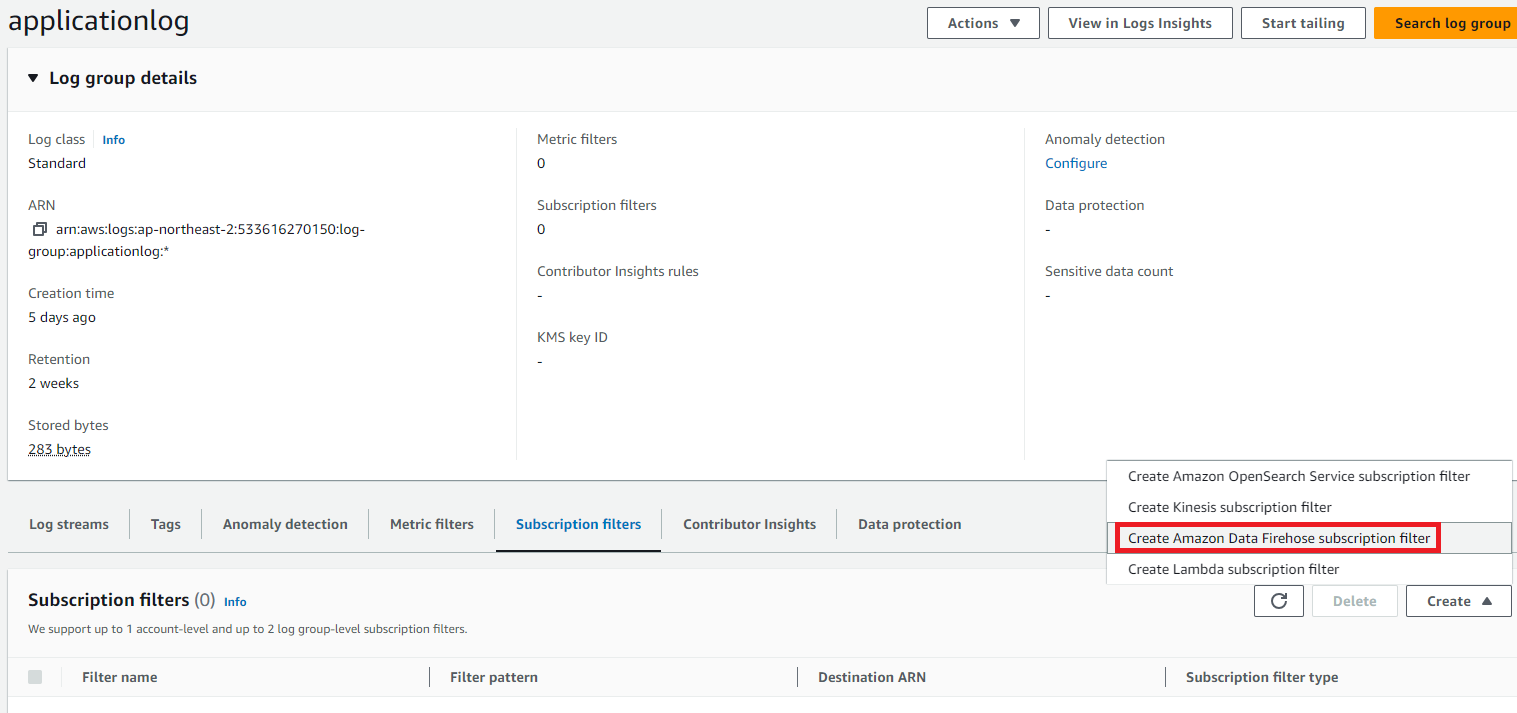Click the Configure anomaly detection link
Viewport: 1517px width, 713px height.
[1076, 163]
